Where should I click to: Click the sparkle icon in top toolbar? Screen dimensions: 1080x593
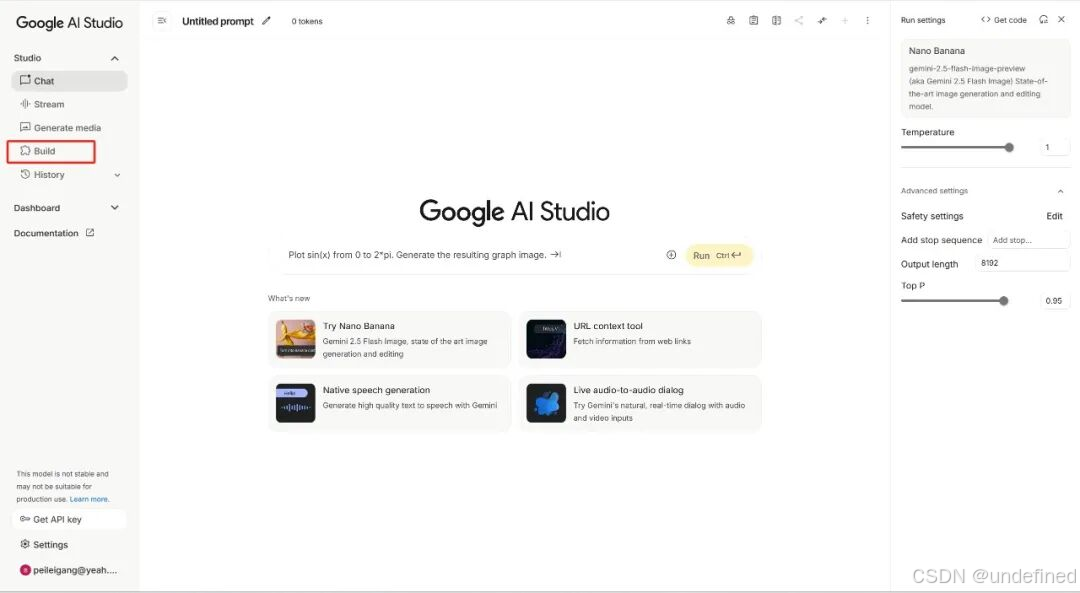coord(822,21)
